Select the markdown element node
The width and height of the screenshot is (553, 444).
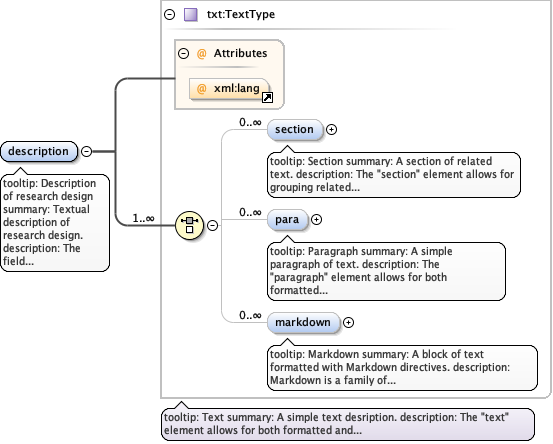tap(304, 322)
